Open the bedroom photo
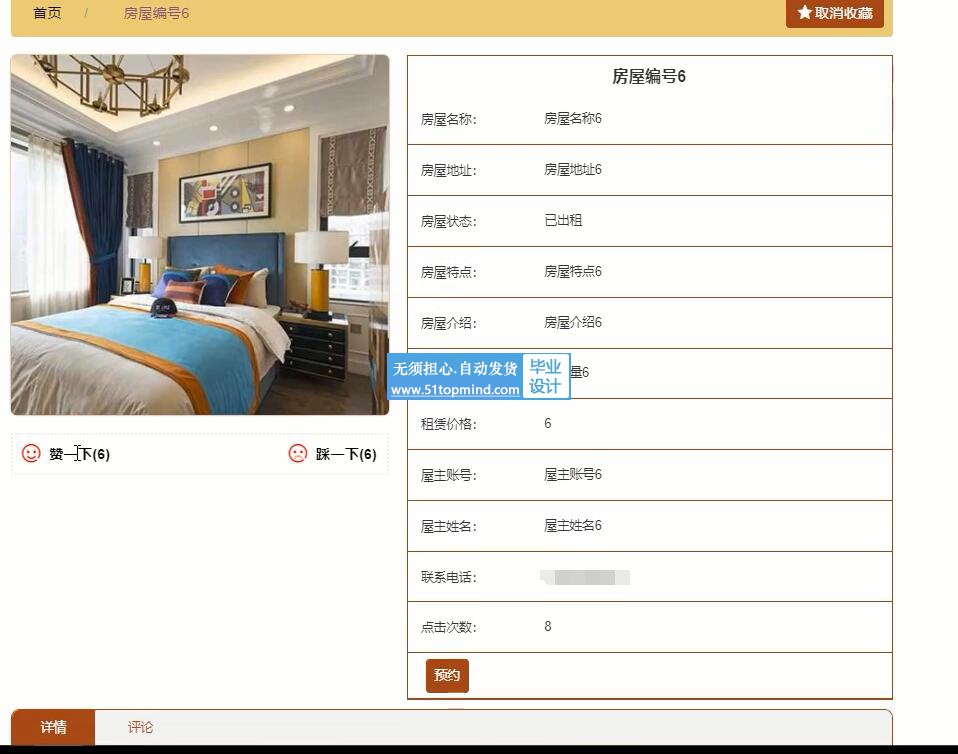The width and height of the screenshot is (958, 754). [x=200, y=235]
